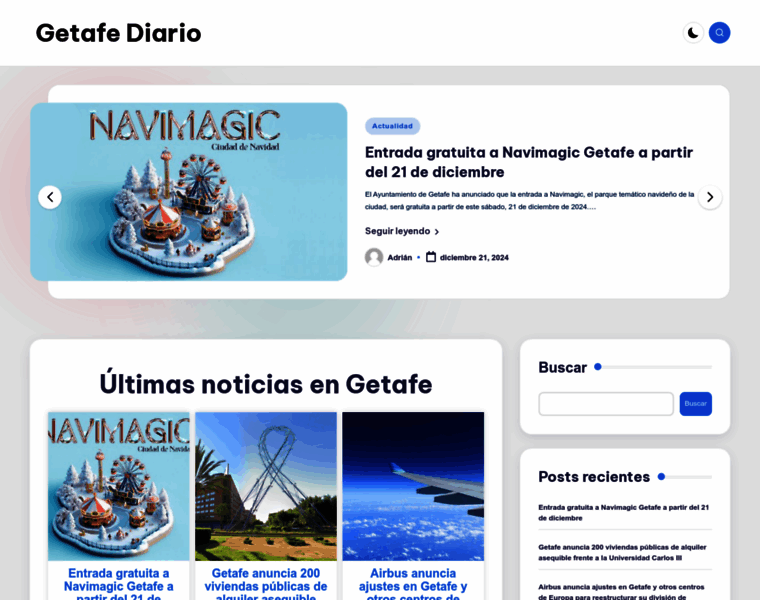The height and width of the screenshot is (600, 760).
Task: Open search with the blue magnifier icon
Action: point(719,33)
